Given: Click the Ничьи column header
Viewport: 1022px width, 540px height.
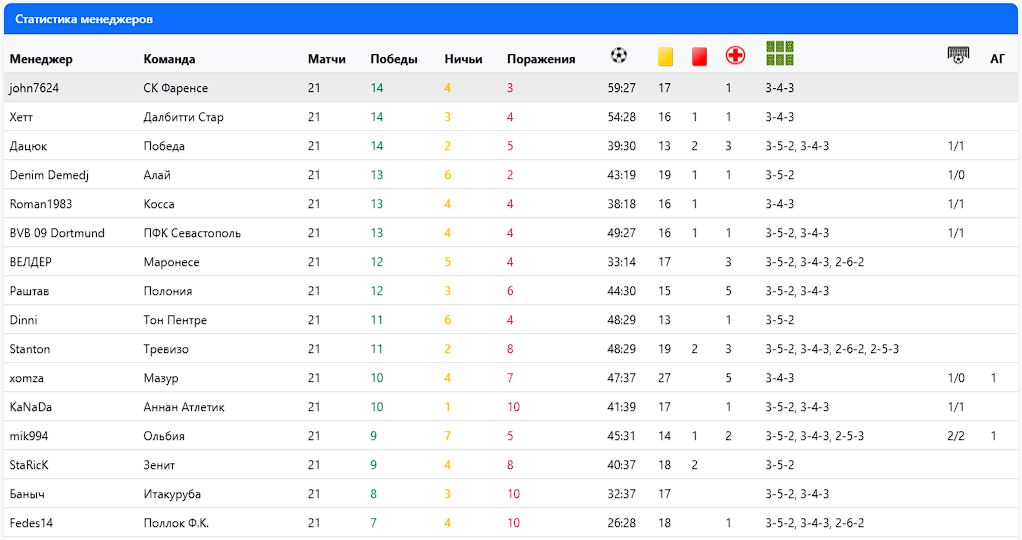Looking at the screenshot, I should point(463,59).
